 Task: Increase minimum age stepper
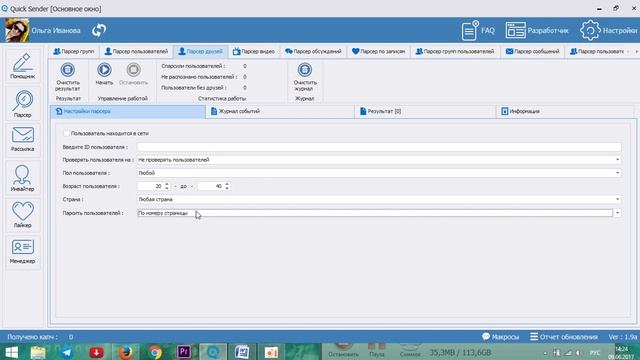167,184
